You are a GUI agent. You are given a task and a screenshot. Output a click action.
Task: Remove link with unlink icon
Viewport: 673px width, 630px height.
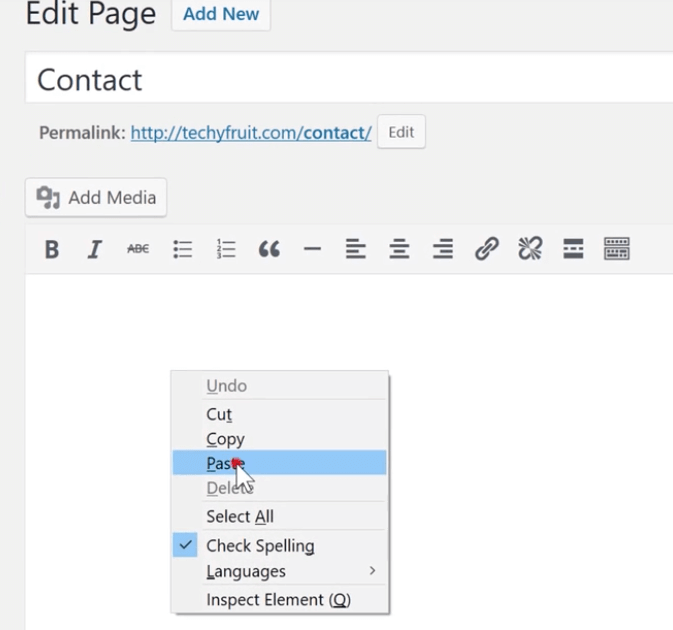[530, 248]
